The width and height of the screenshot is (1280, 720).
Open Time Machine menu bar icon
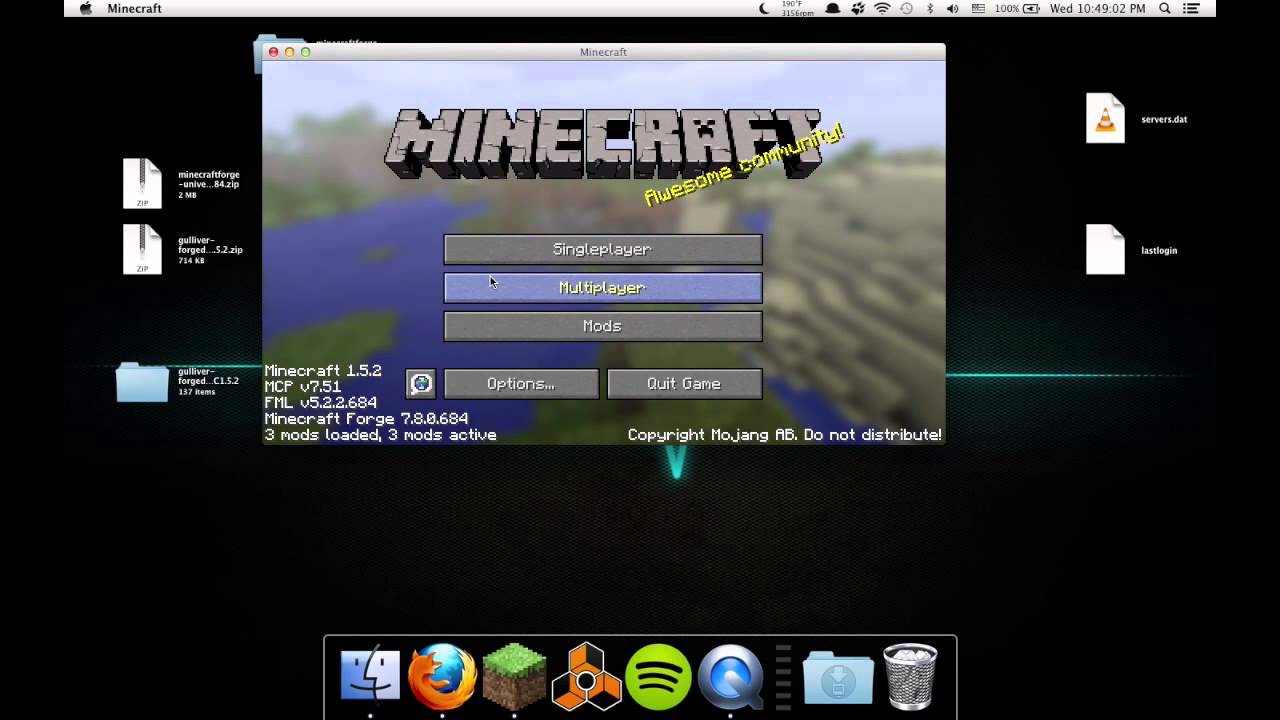[906, 8]
